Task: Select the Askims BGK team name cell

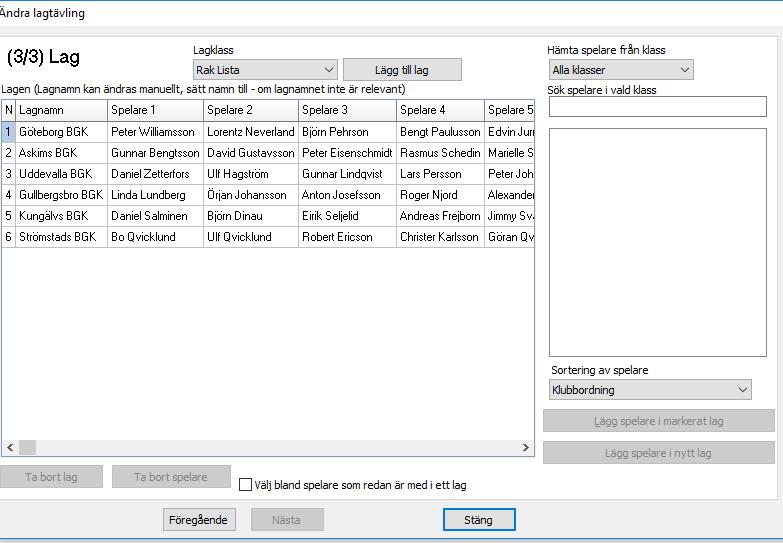Action: tap(61, 153)
